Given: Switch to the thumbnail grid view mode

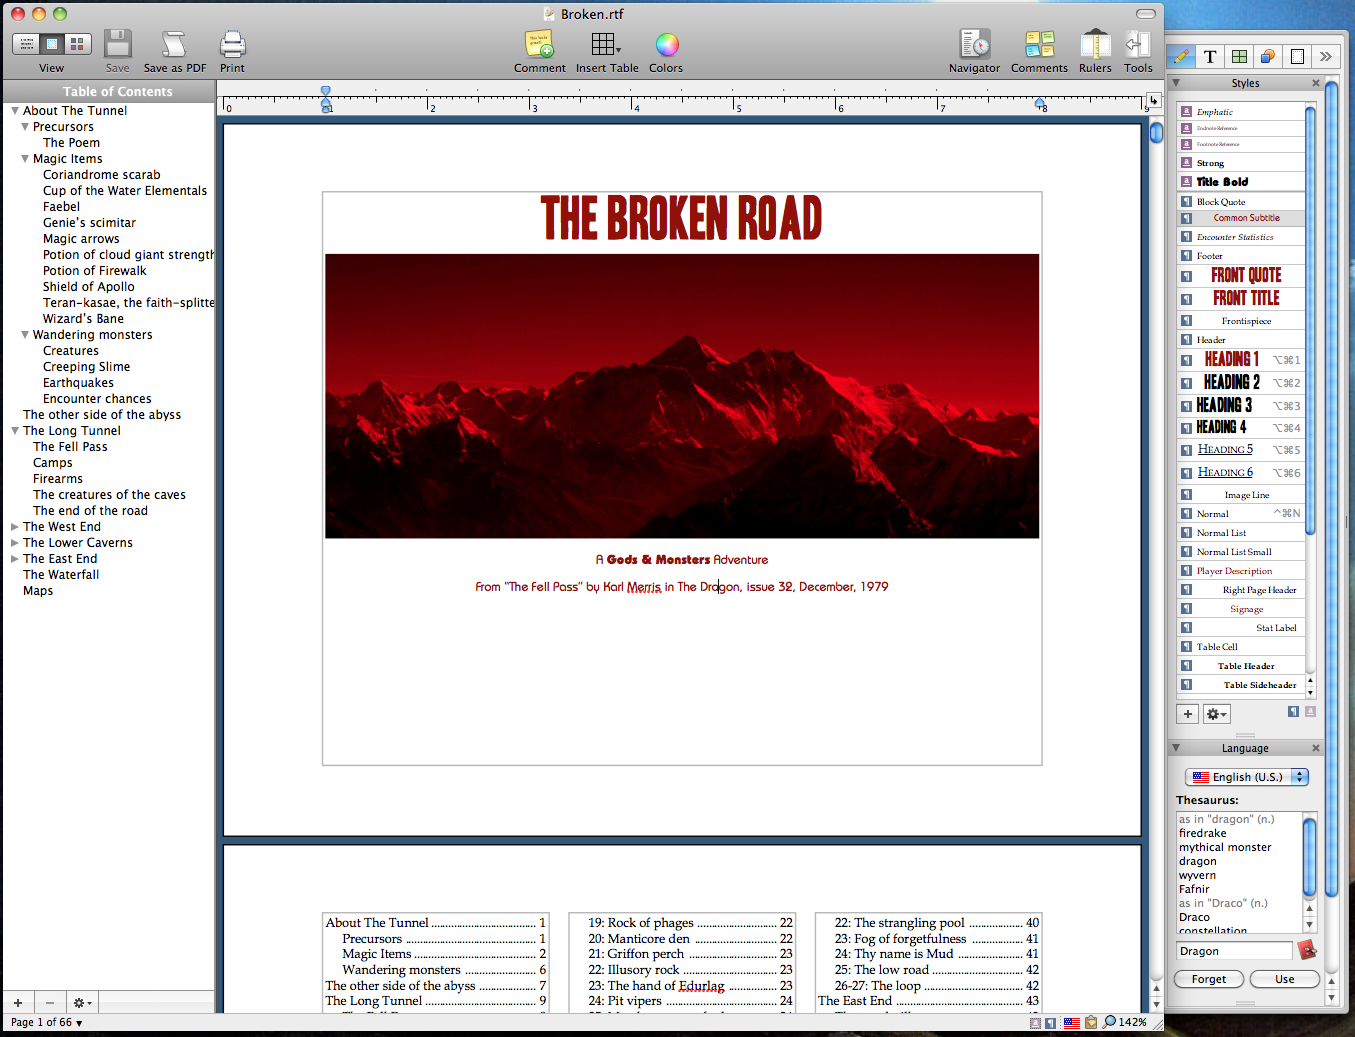Looking at the screenshot, I should pyautogui.click(x=77, y=44).
